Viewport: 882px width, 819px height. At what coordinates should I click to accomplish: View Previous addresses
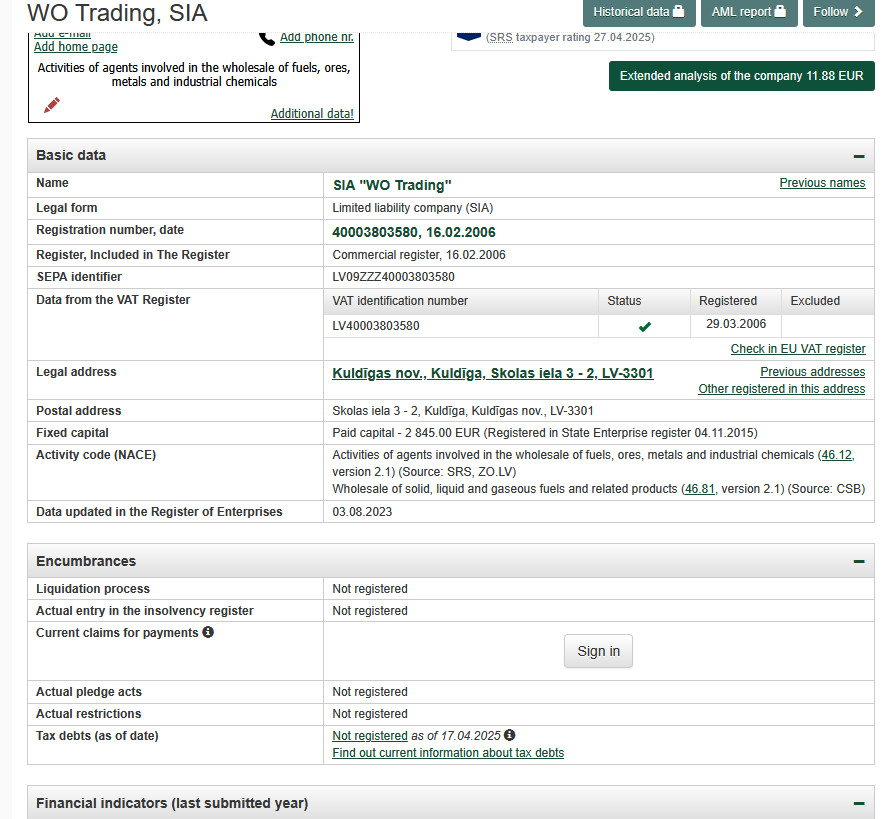(813, 372)
